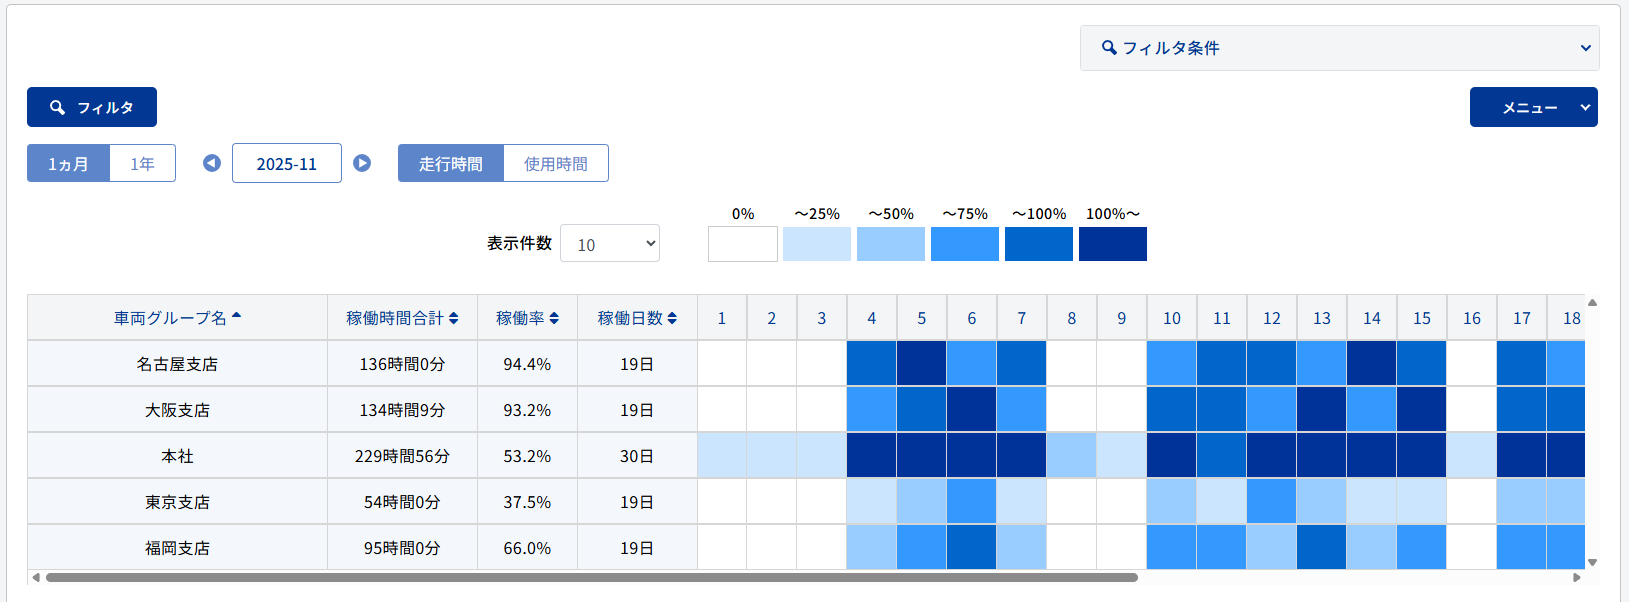
Task: Click the blue フィルタ button
Action: [92, 107]
